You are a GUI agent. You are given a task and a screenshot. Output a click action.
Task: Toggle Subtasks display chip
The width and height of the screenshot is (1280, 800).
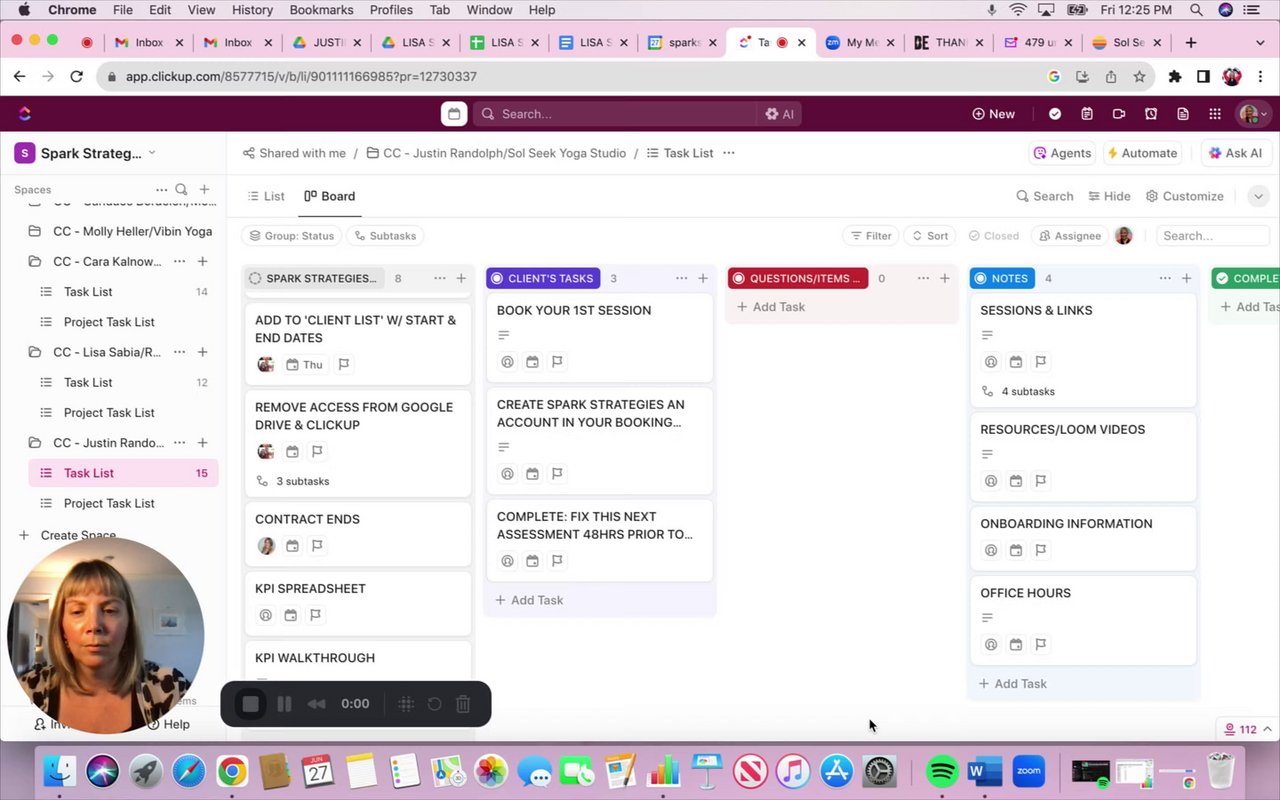385,236
